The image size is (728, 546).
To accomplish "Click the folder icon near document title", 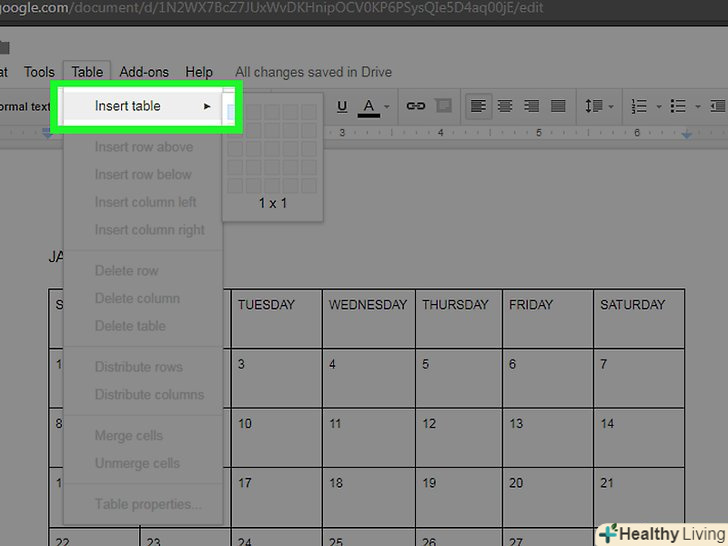I will pos(4,47).
